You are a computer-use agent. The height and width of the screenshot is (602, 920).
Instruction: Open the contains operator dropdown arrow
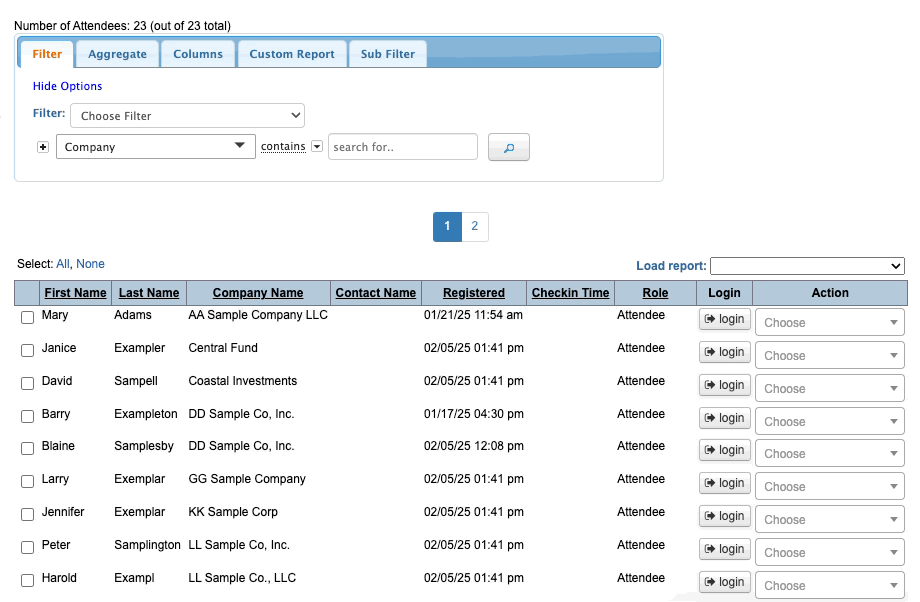pos(317,146)
